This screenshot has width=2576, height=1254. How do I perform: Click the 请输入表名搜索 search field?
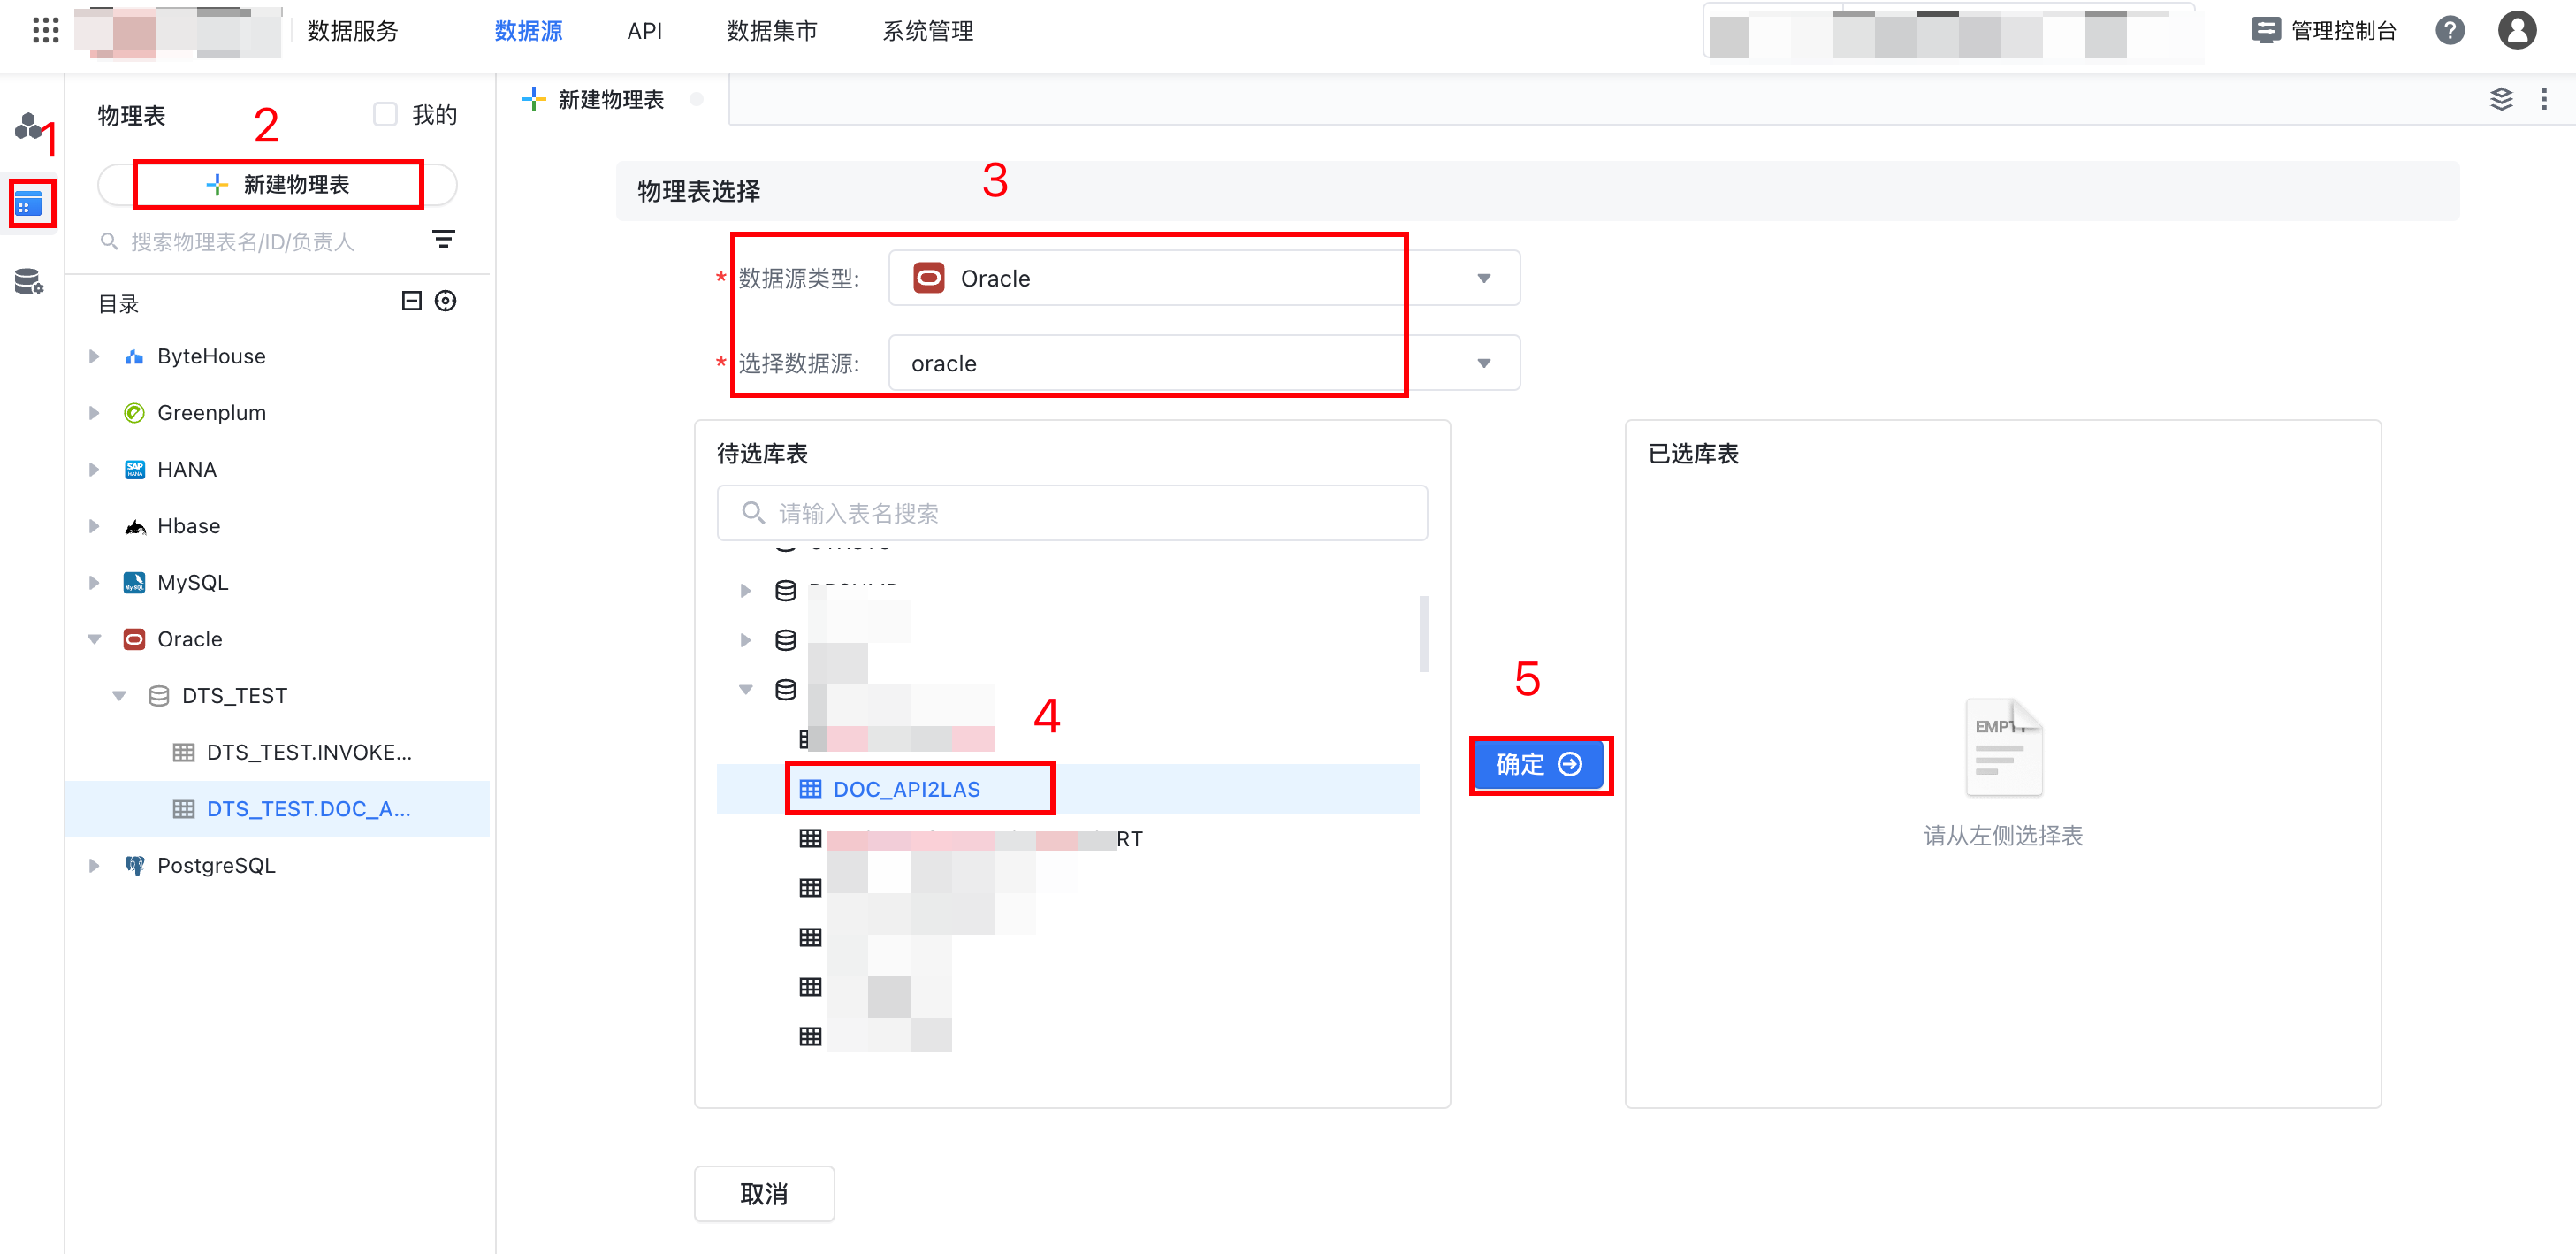[1072, 513]
